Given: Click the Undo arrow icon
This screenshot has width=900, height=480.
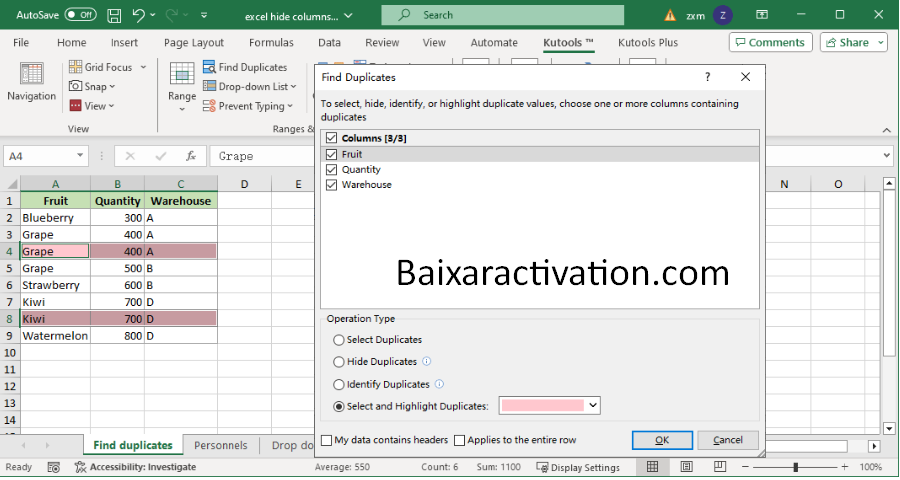Looking at the screenshot, I should (x=138, y=15).
